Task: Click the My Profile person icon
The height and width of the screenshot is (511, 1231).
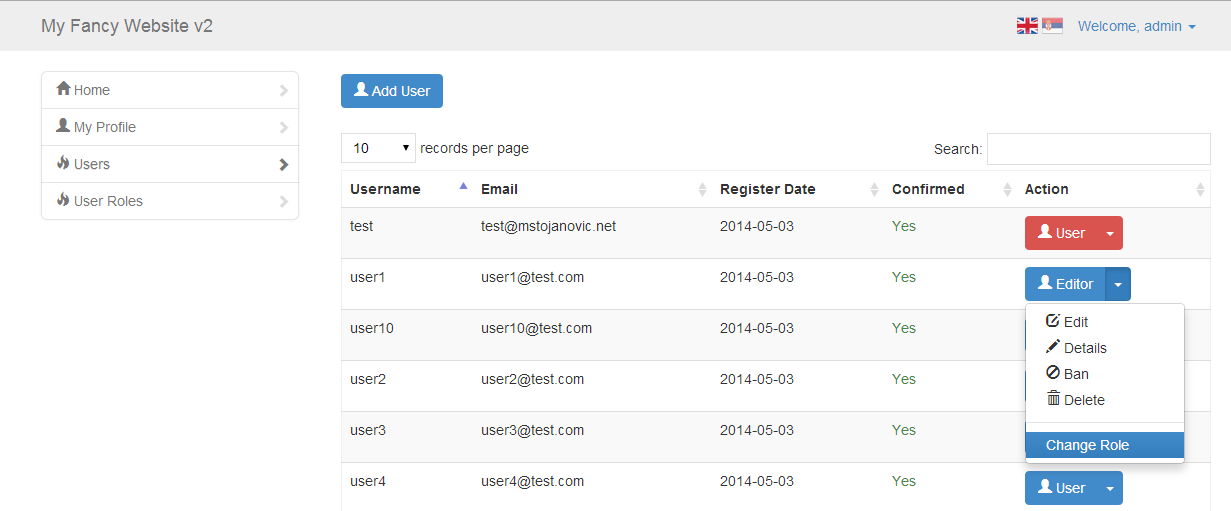Action: (64, 126)
